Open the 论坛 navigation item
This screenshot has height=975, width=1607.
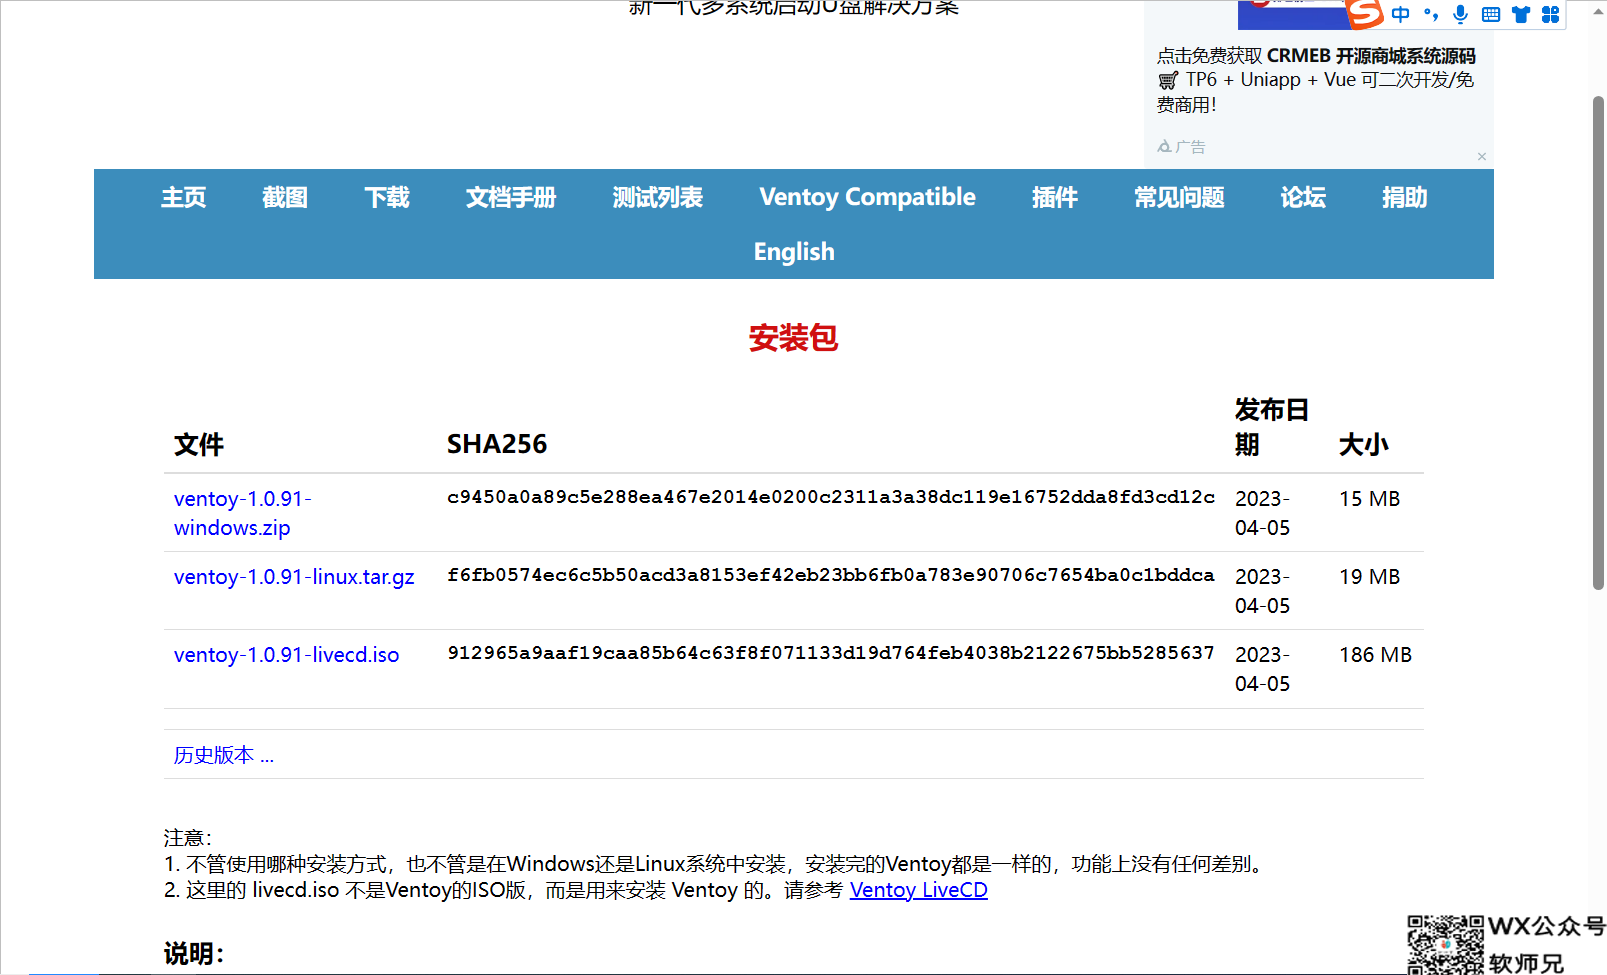[x=1303, y=197]
